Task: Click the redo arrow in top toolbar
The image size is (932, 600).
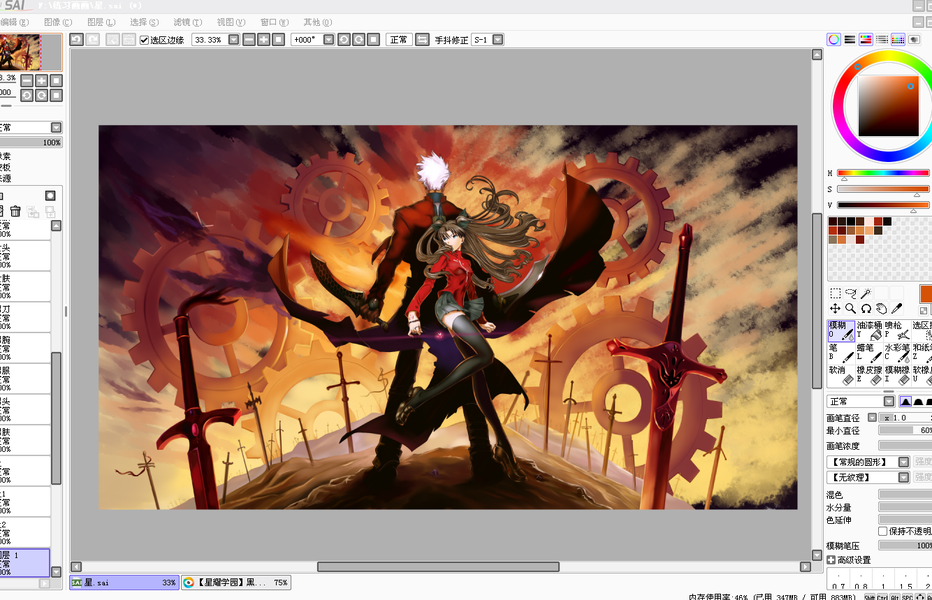Action: pyautogui.click(x=93, y=40)
